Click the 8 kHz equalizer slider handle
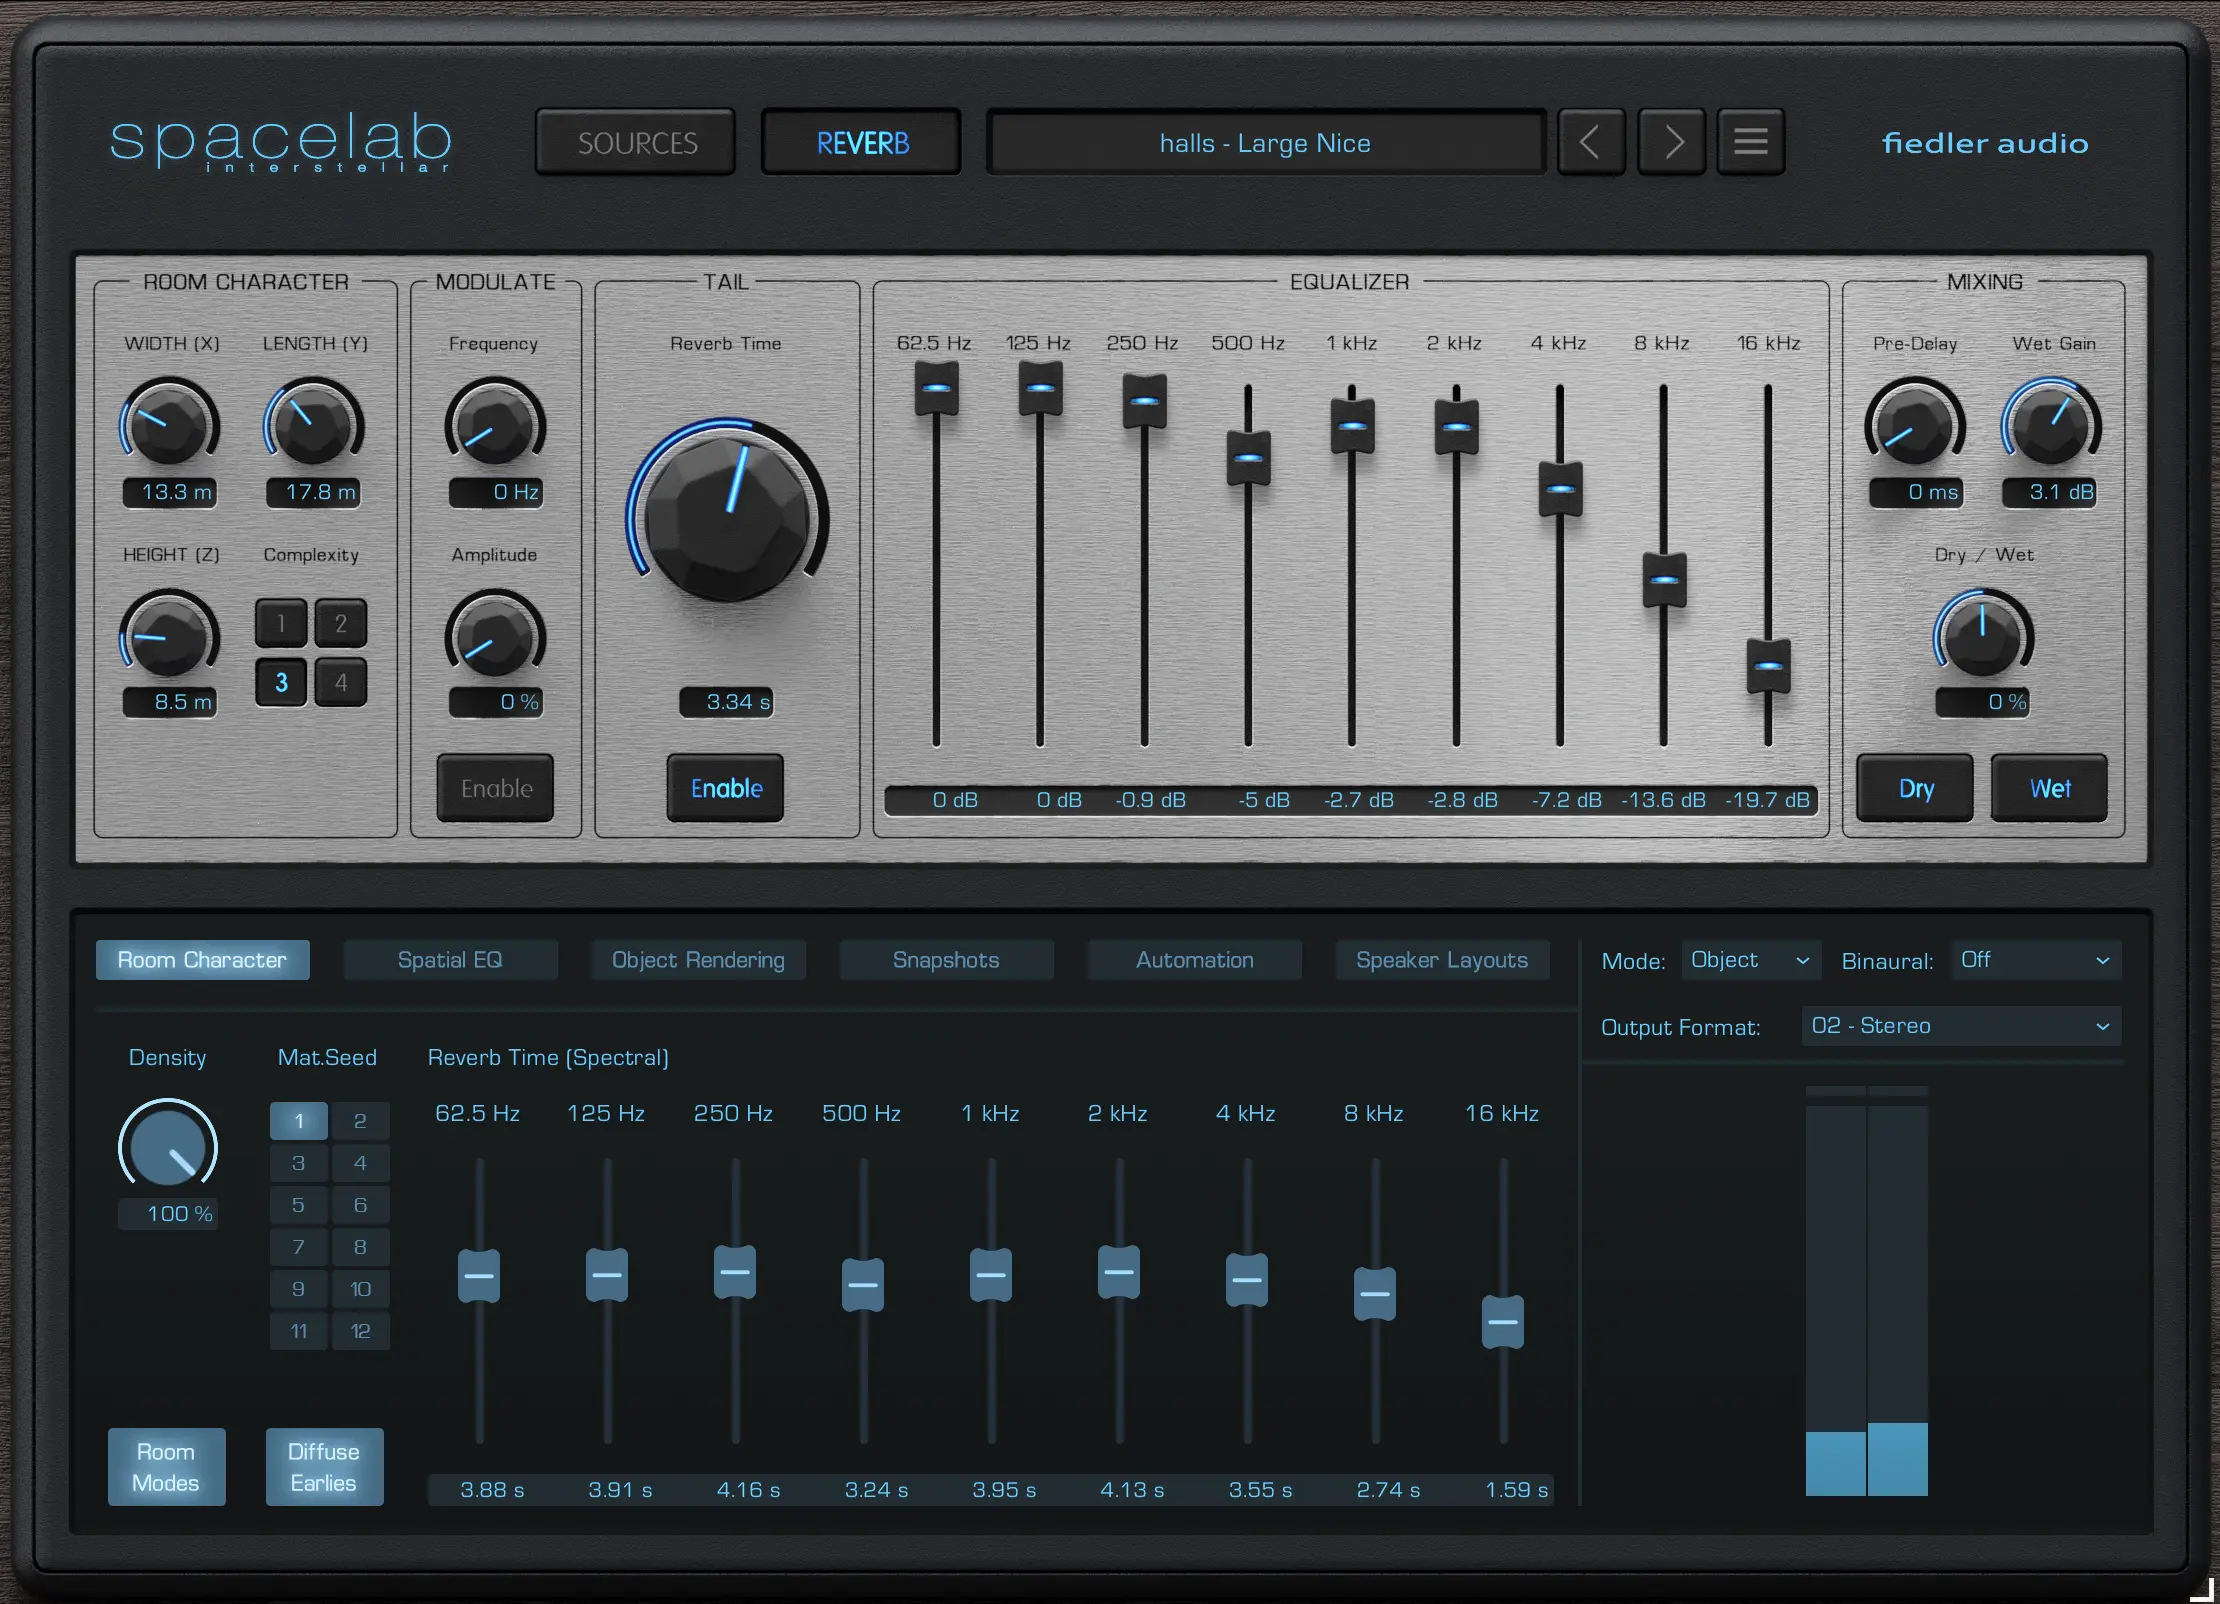The height and width of the screenshot is (1604, 2220). (x=1664, y=580)
